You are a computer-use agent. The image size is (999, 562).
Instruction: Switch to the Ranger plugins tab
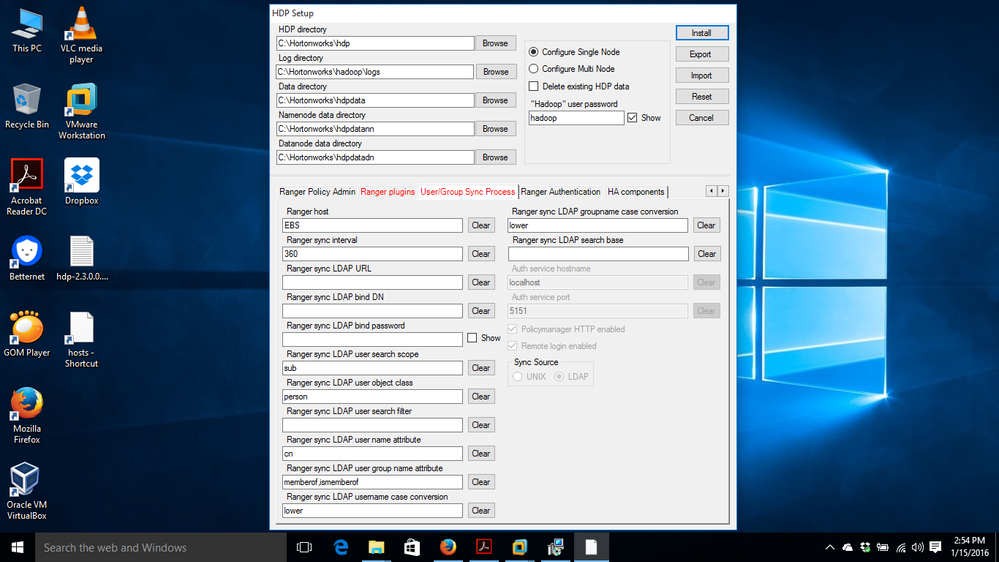pos(387,192)
